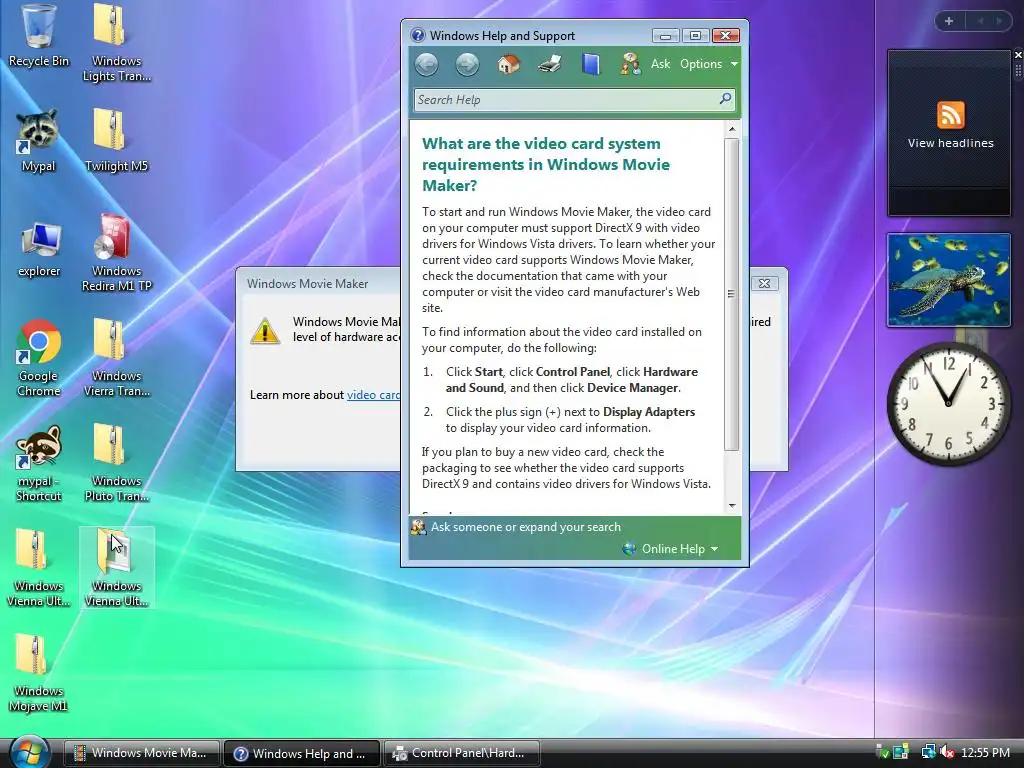
Task: Switch to Windows Movie Ma... taskbar button
Action: [141, 753]
